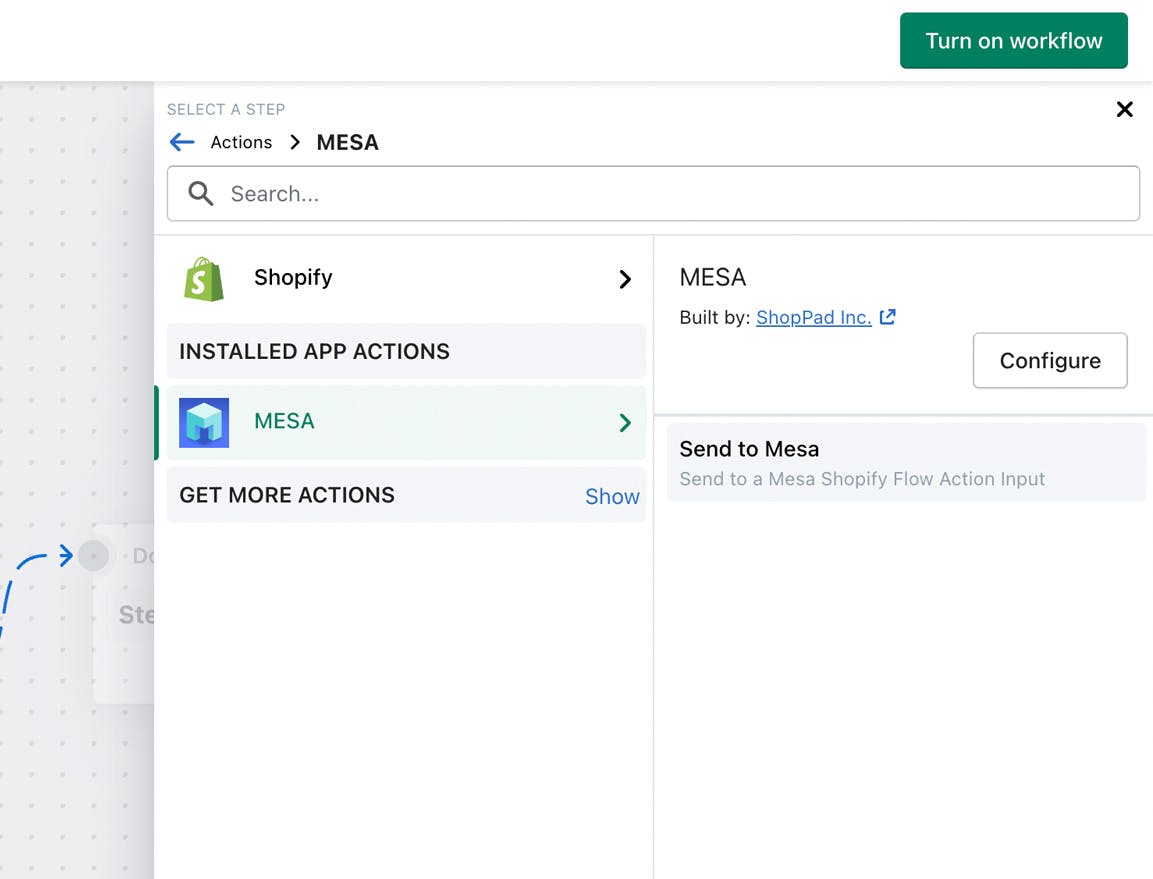This screenshot has width=1153, height=879.
Task: Click the magnifier search icon
Action: (x=200, y=193)
